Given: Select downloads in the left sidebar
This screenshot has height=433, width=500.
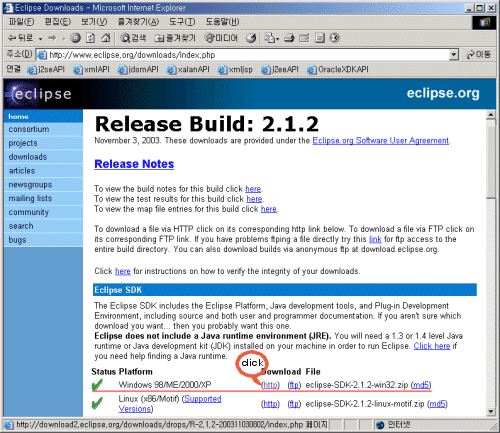Looking at the screenshot, I should [28, 157].
